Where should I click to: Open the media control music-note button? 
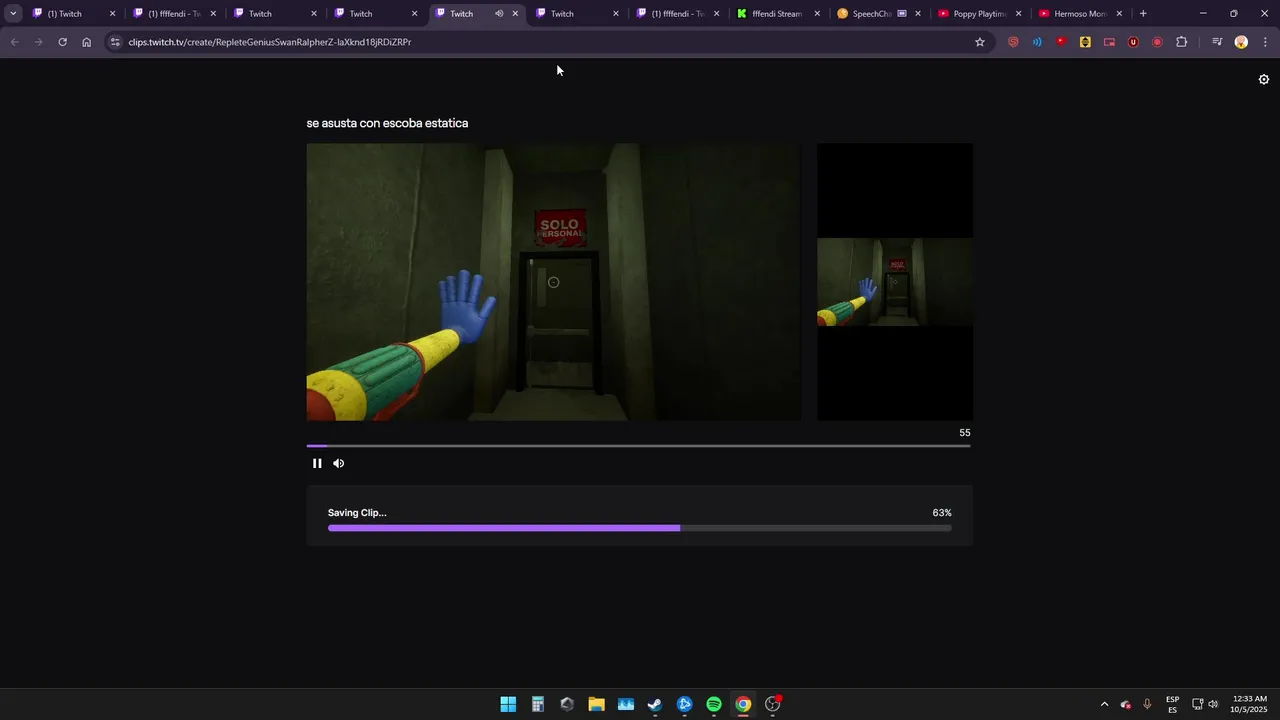pos(1217,42)
